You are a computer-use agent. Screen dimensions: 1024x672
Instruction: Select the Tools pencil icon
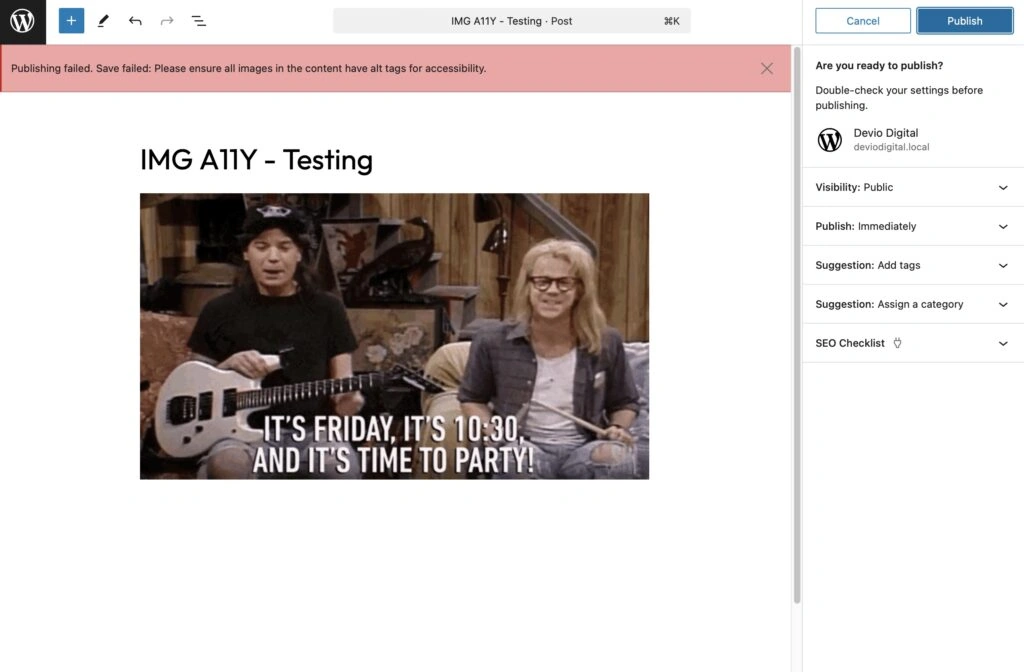103,21
